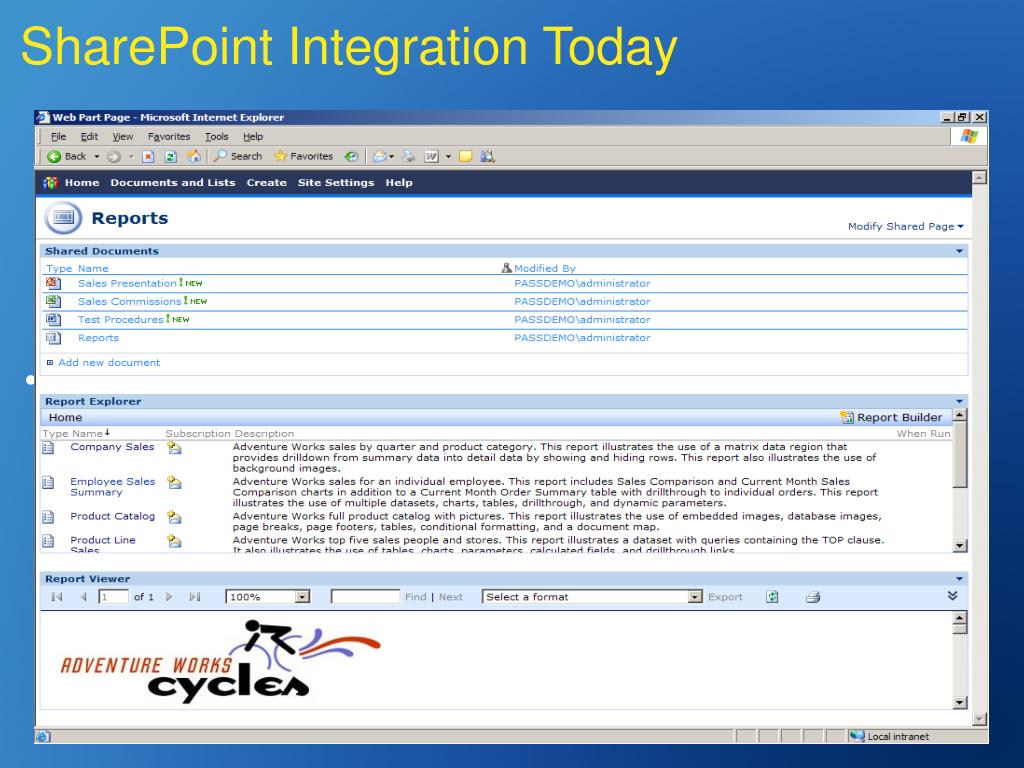Click subscription icon for Product Catalog
This screenshot has height=768, width=1024.
[174, 517]
